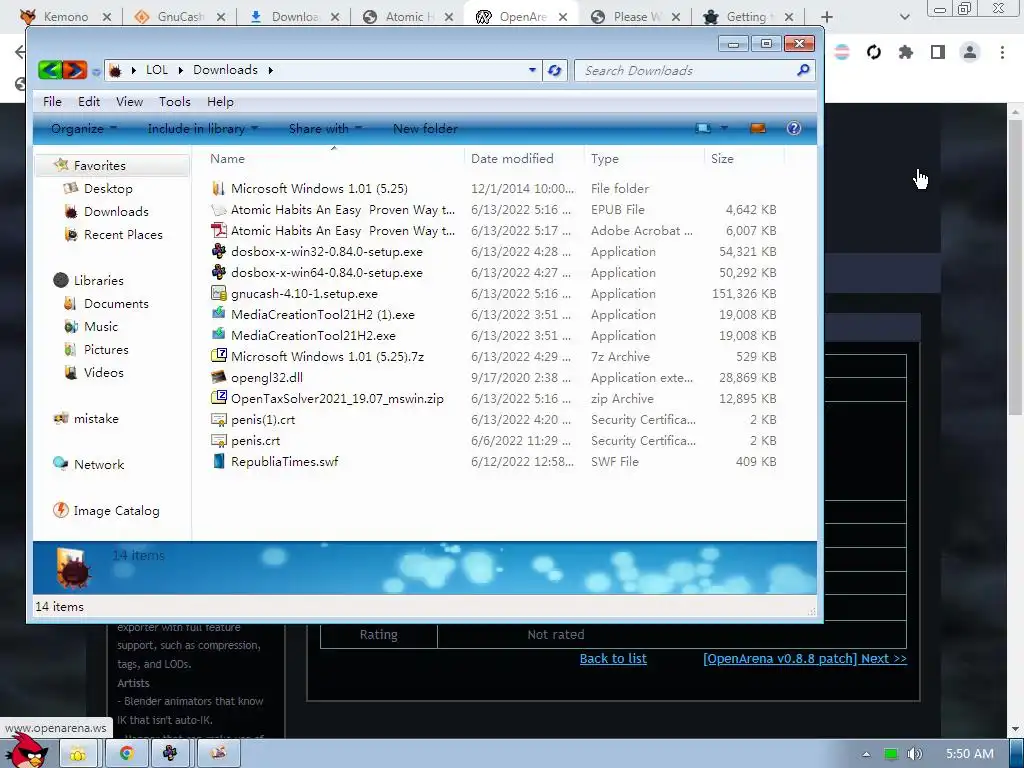Screen dimensions: 1024x768
Task: Open the Chrome three-dot menu
Action: [1002, 52]
